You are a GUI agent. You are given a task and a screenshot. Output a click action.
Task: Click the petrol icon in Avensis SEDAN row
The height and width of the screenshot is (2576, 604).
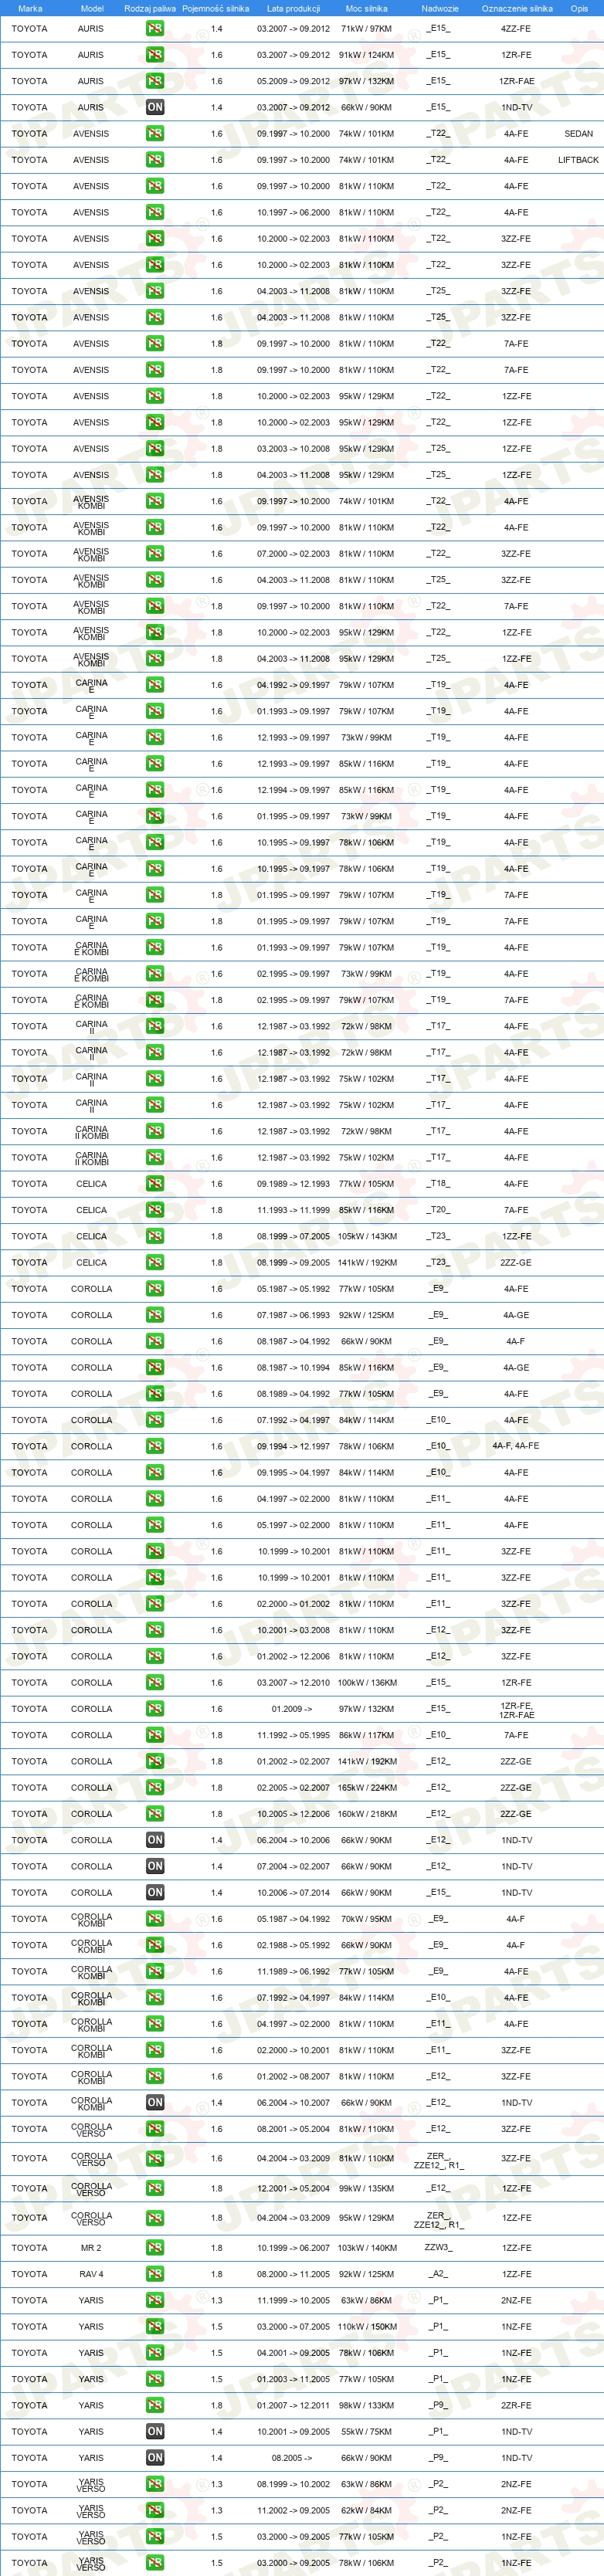tap(155, 134)
